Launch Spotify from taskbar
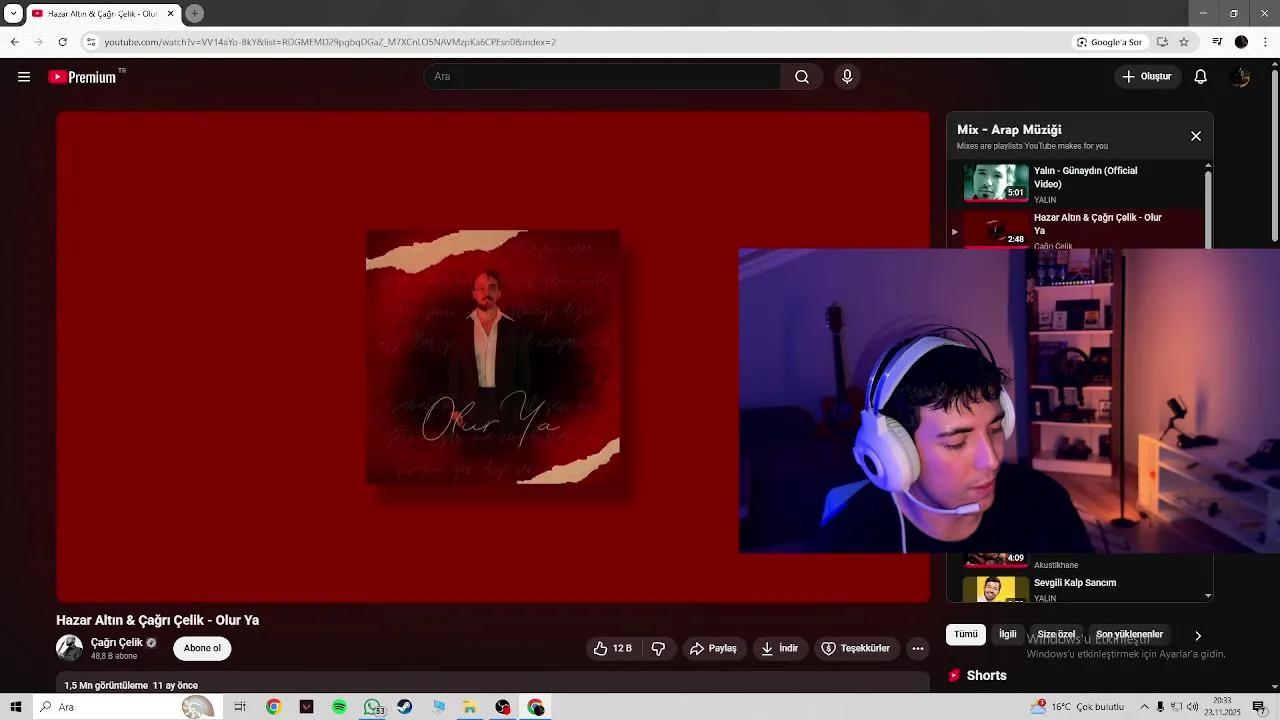 [339, 707]
